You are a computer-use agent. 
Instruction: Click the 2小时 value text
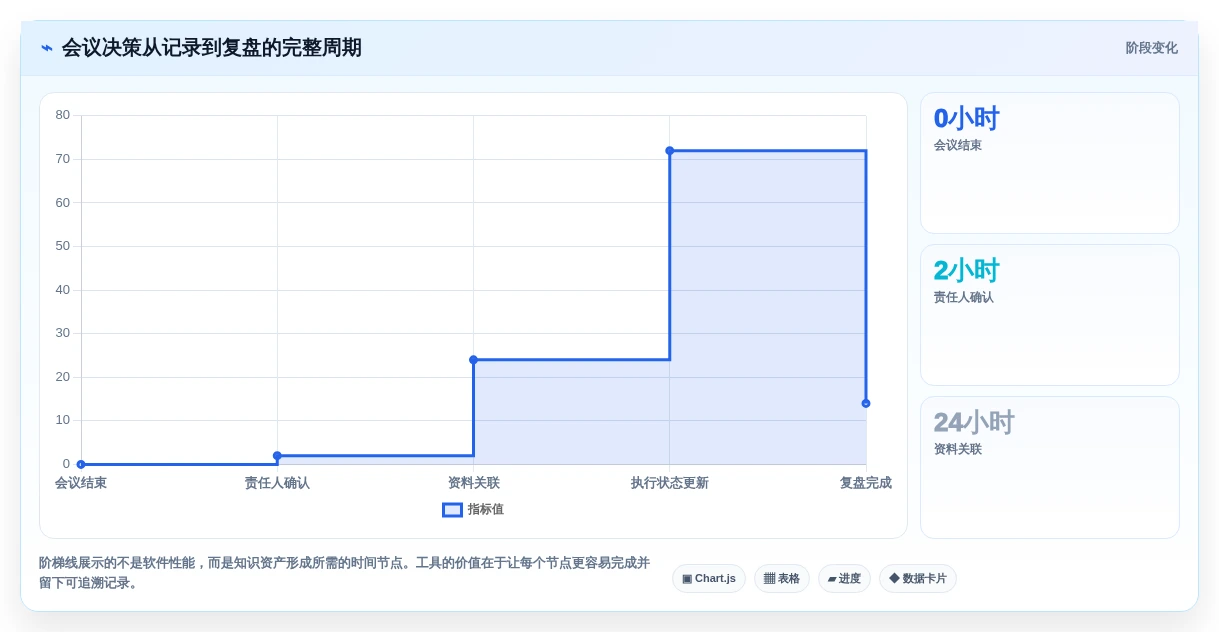point(966,270)
